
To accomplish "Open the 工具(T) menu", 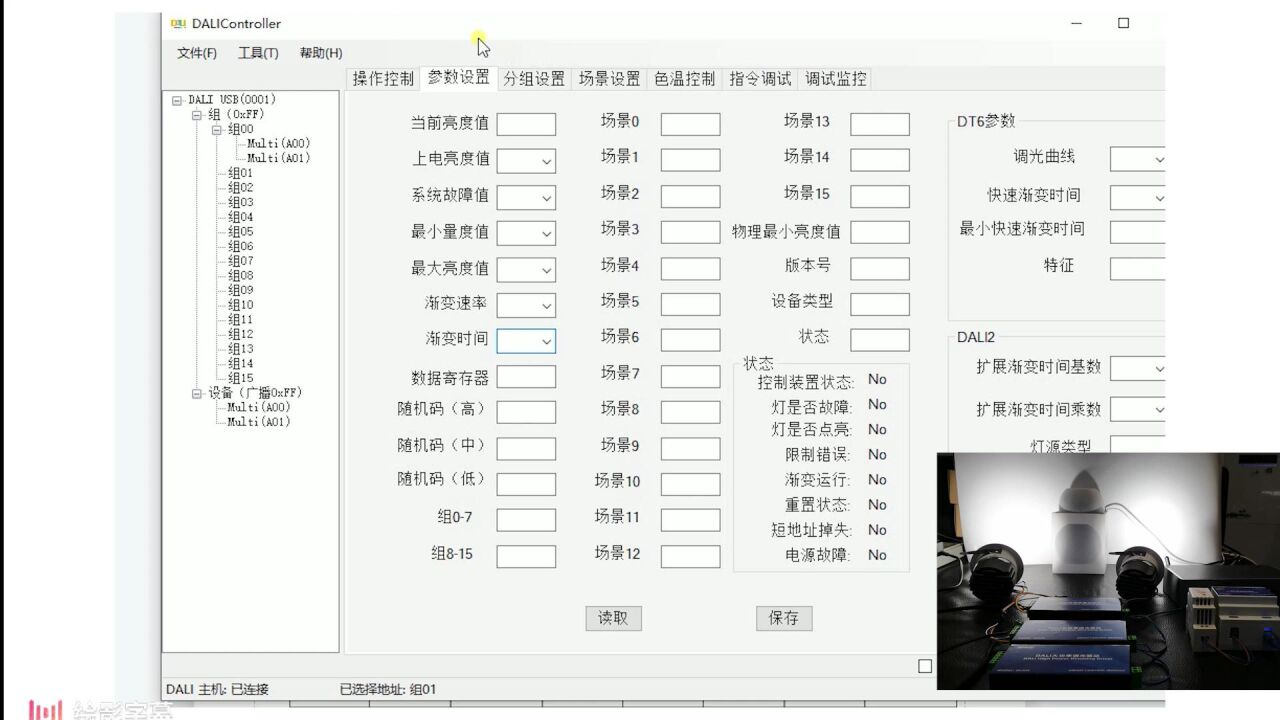I will click(257, 52).
